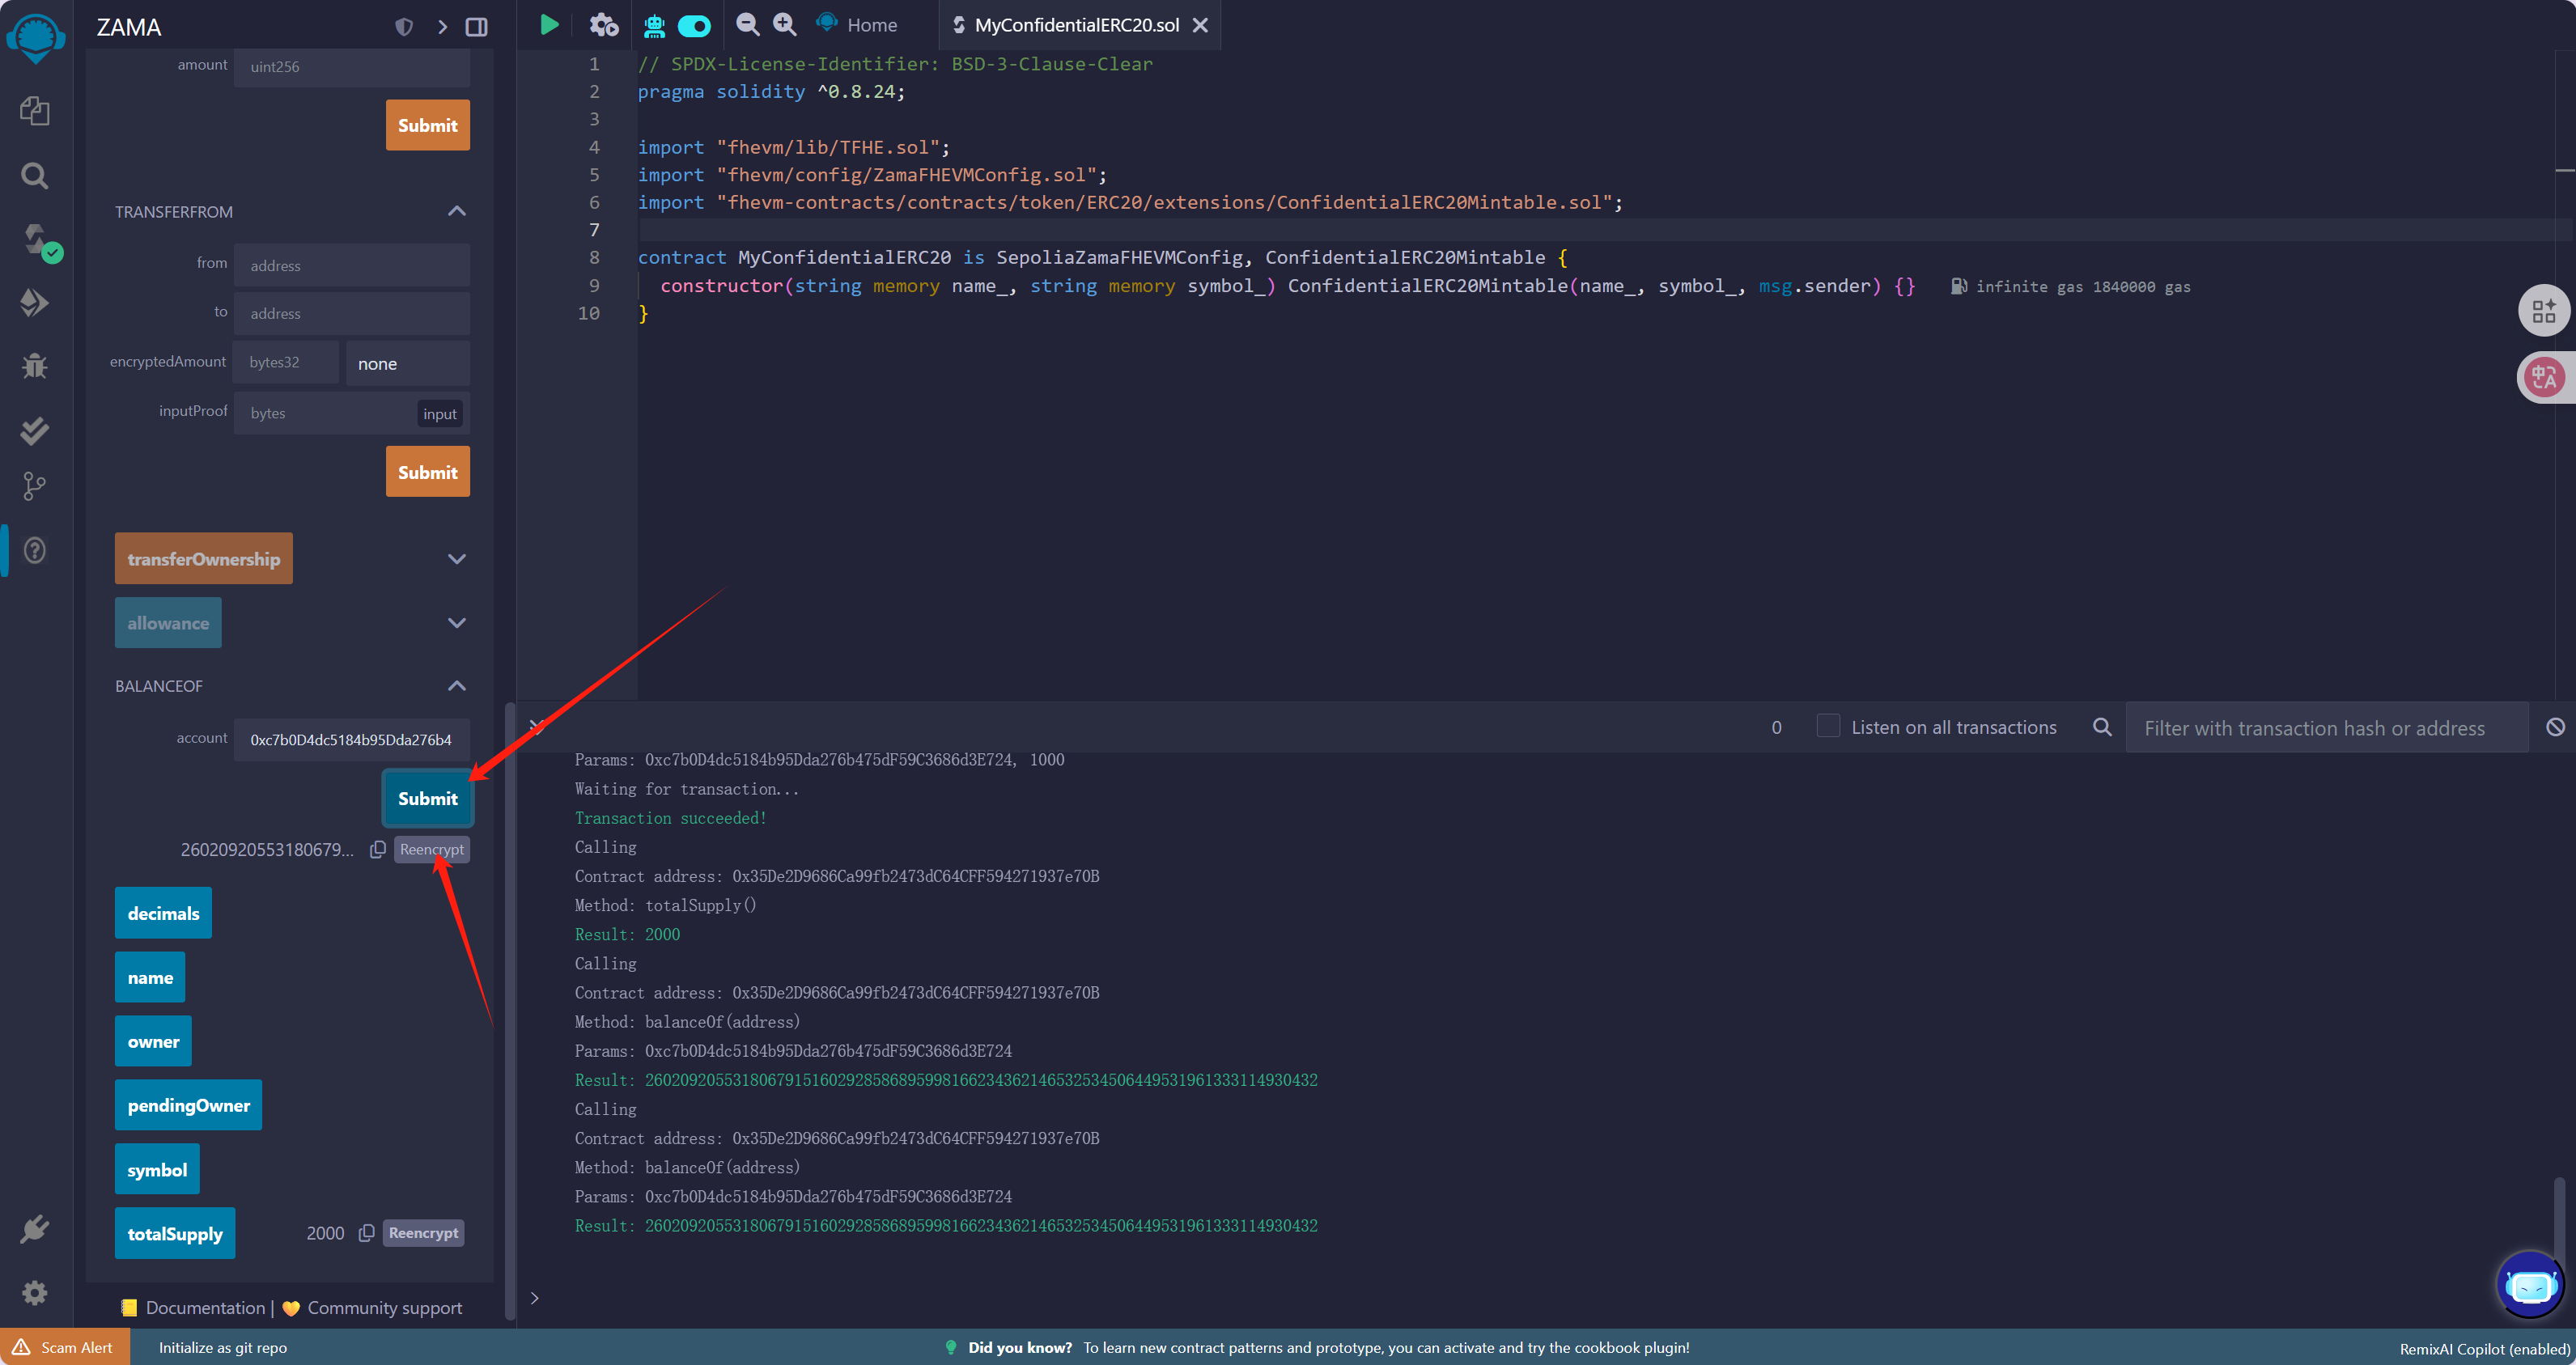This screenshot has height=1365, width=2576.
Task: Open the Remix home logo icon
Action: [36, 38]
